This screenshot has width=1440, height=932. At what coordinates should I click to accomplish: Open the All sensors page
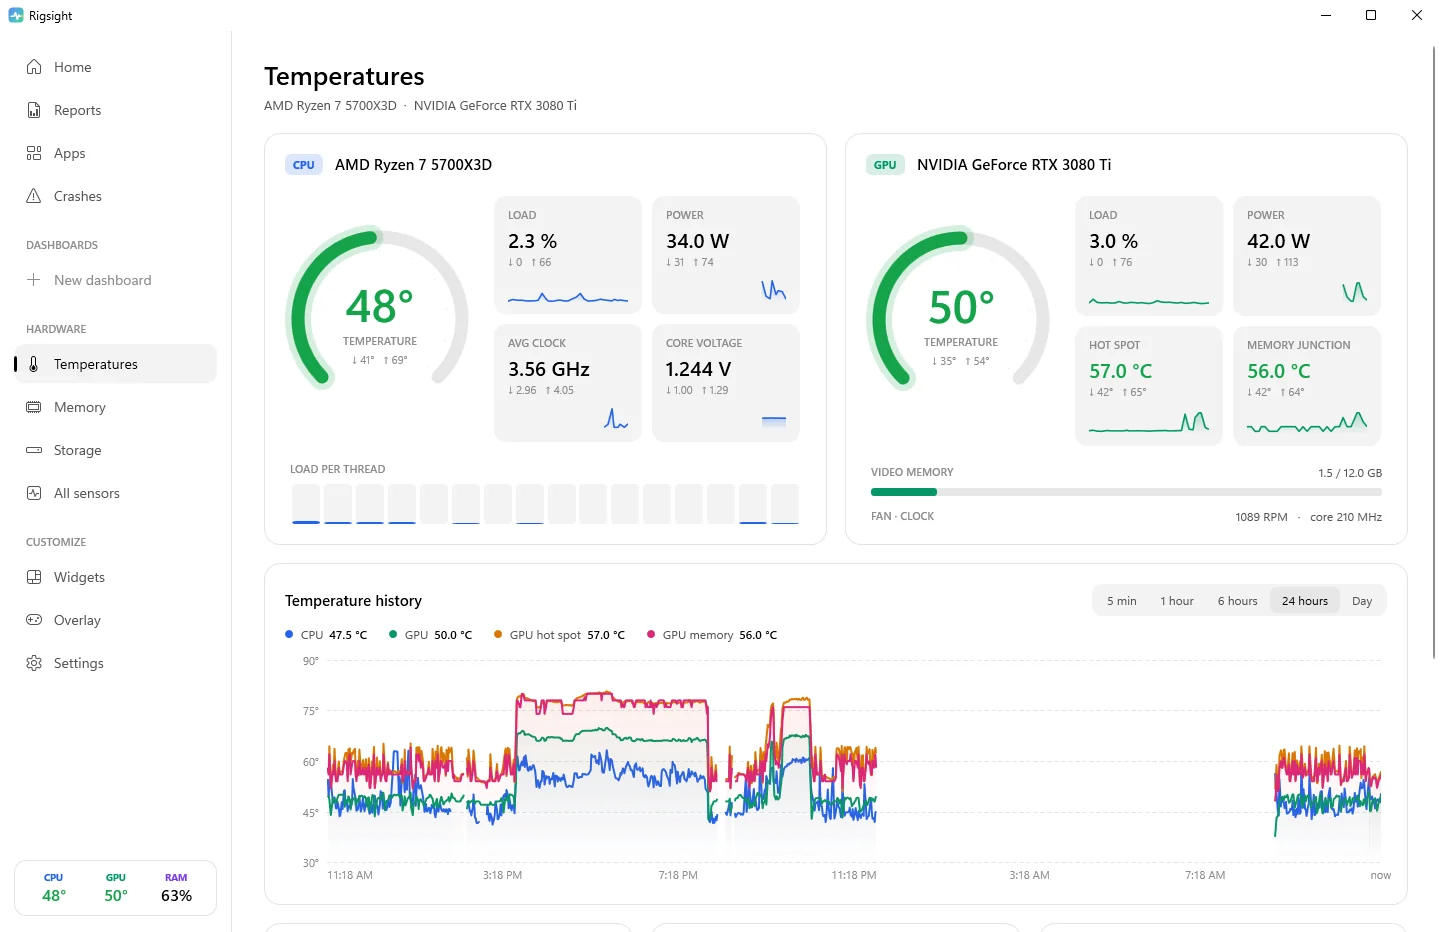(x=115, y=493)
